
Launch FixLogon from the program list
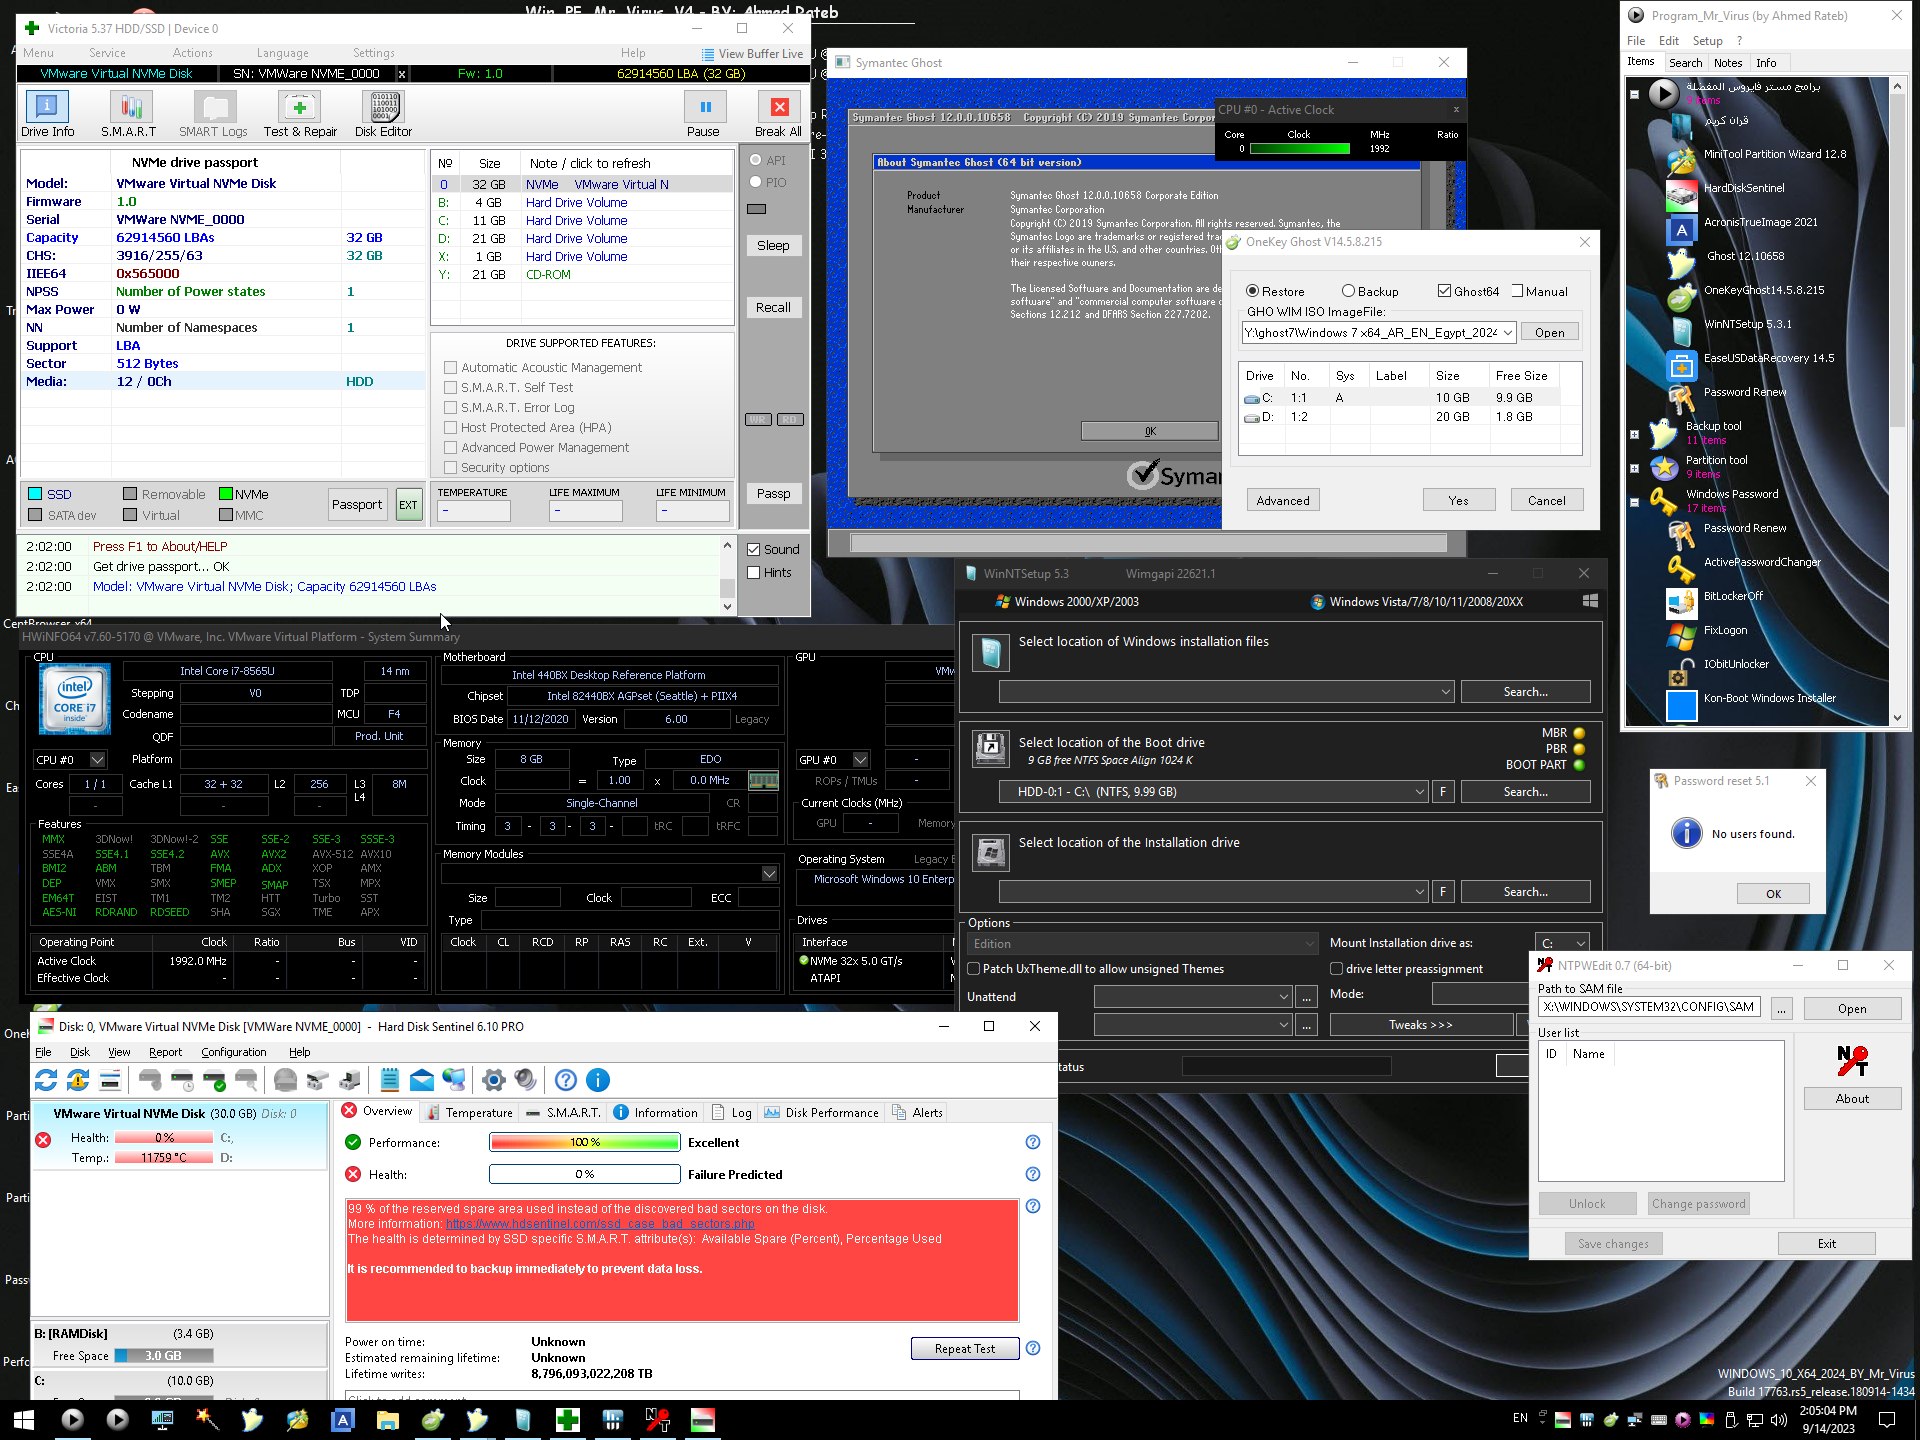pos(1725,630)
